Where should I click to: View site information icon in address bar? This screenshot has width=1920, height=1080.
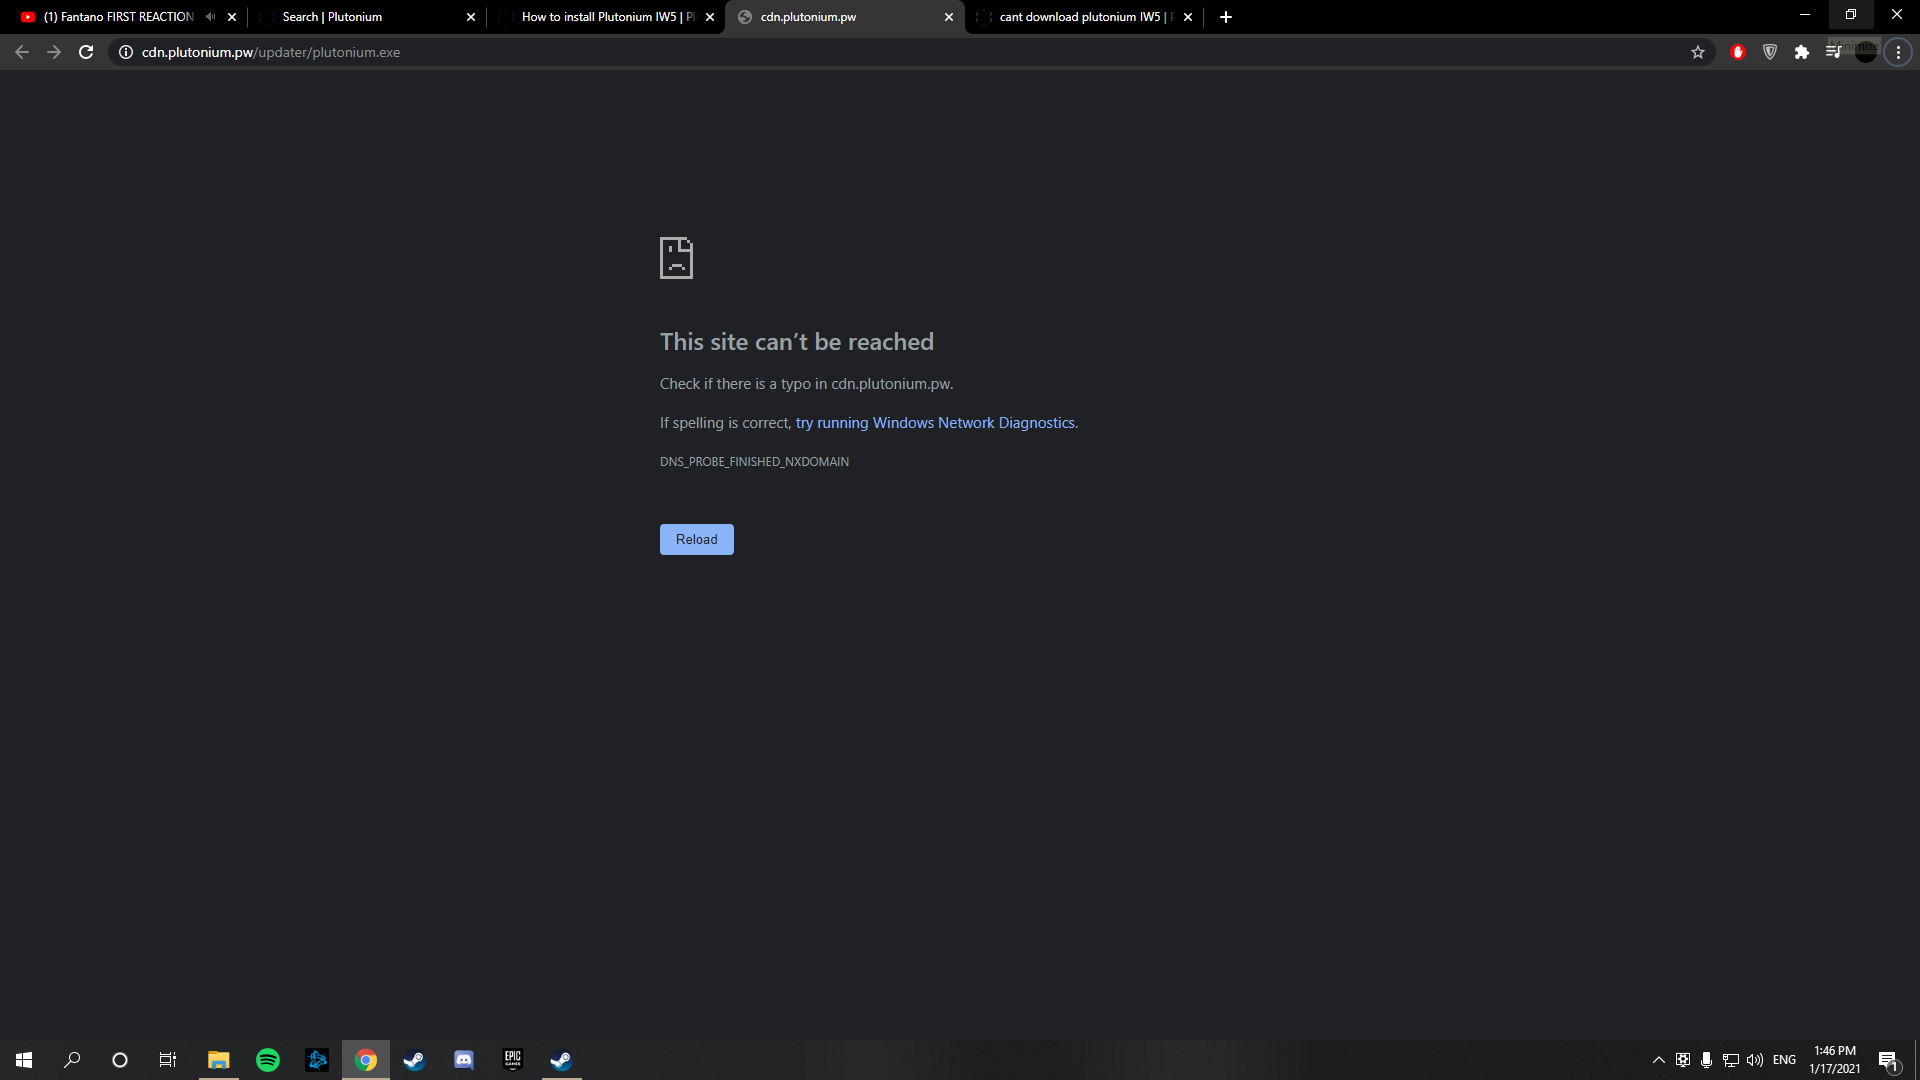tap(126, 52)
